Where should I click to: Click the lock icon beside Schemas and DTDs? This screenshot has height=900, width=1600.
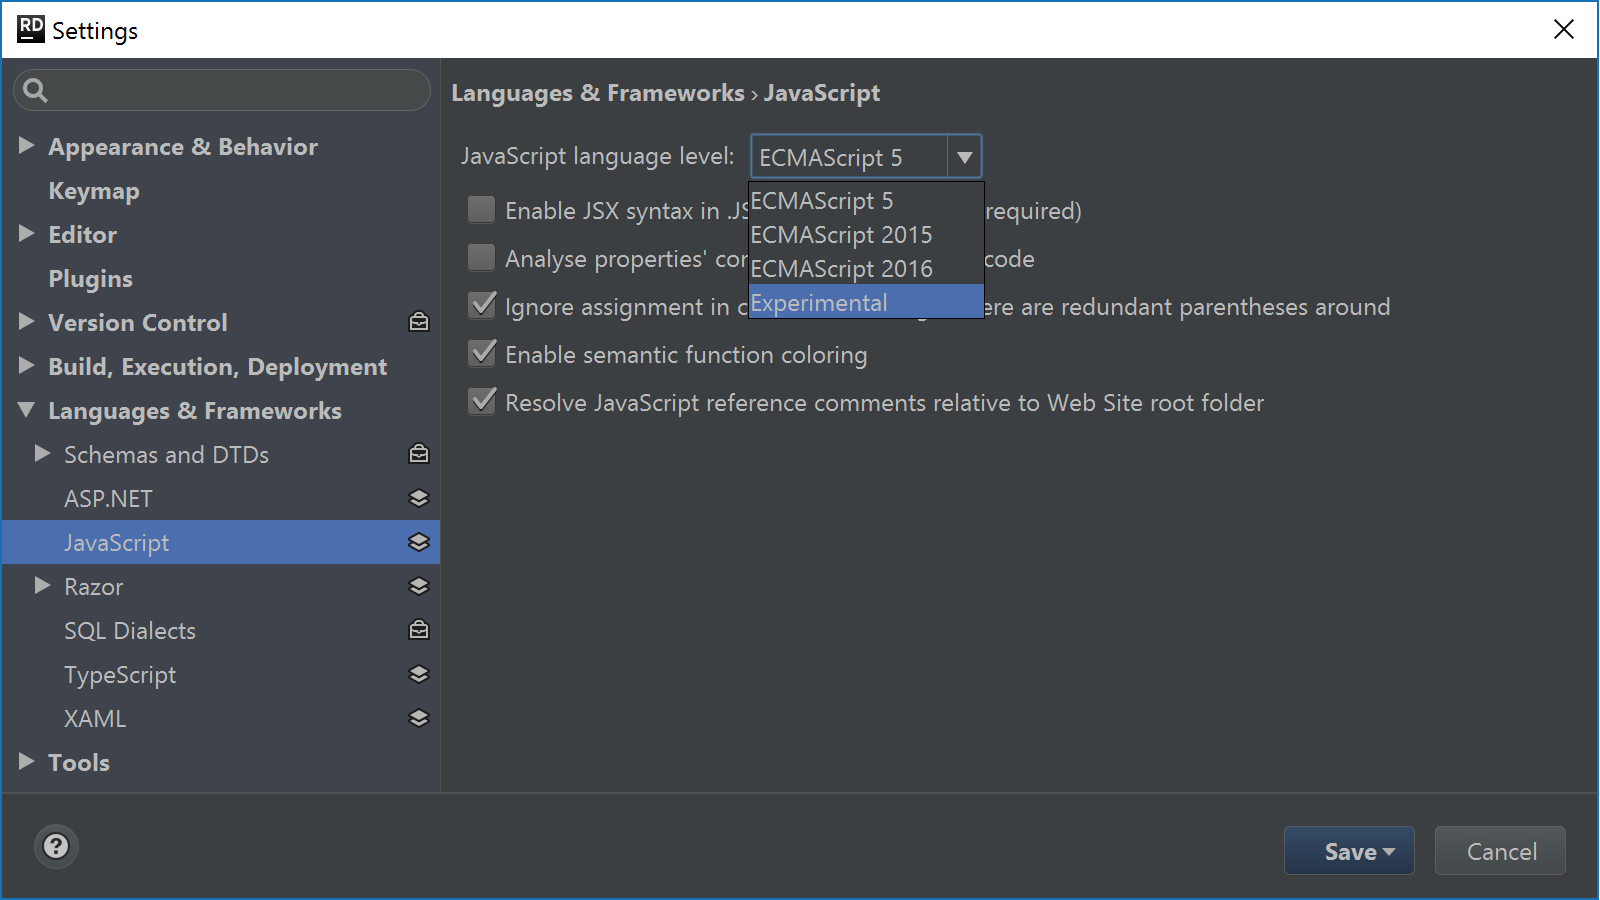tap(419, 454)
